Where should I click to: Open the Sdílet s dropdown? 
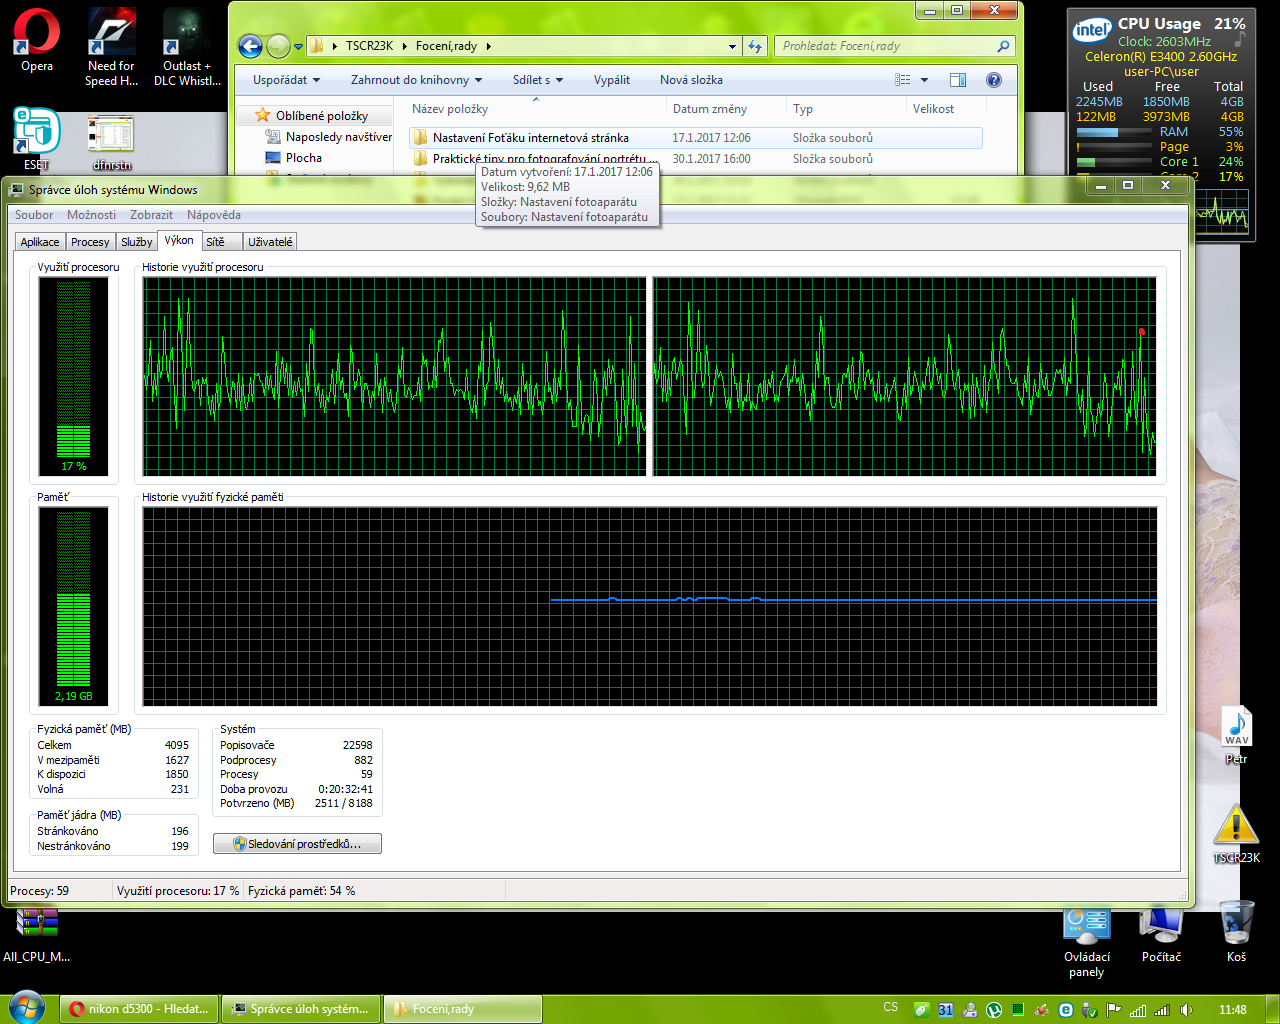[538, 80]
